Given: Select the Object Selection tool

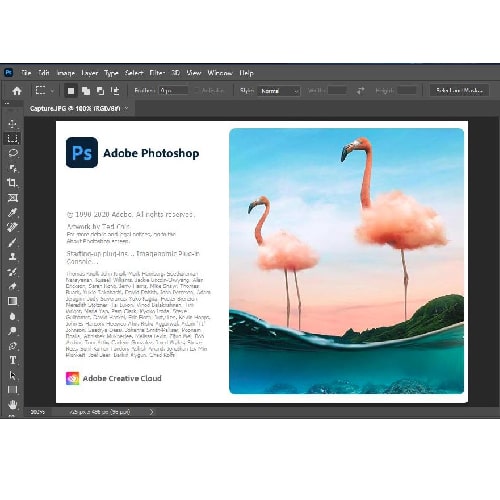Looking at the screenshot, I should (13, 168).
